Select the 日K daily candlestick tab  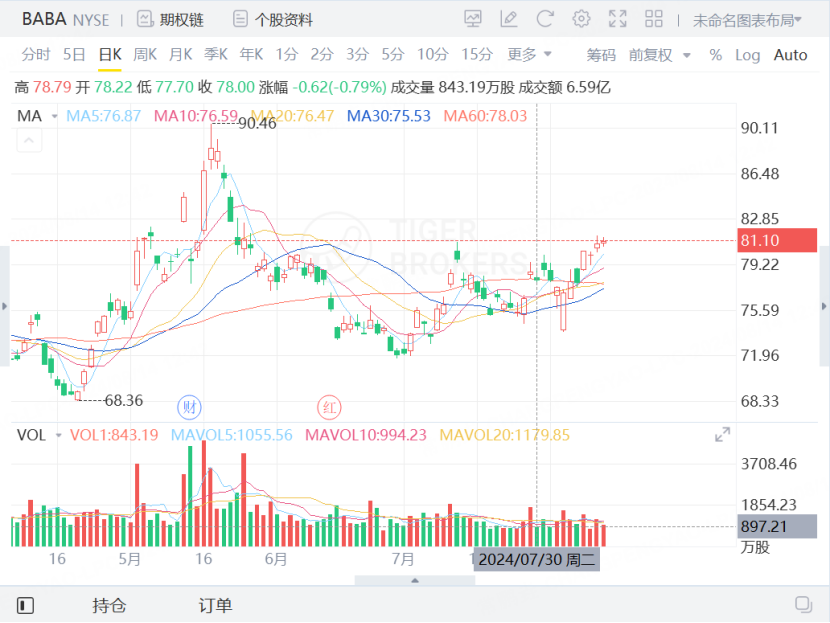(110, 54)
